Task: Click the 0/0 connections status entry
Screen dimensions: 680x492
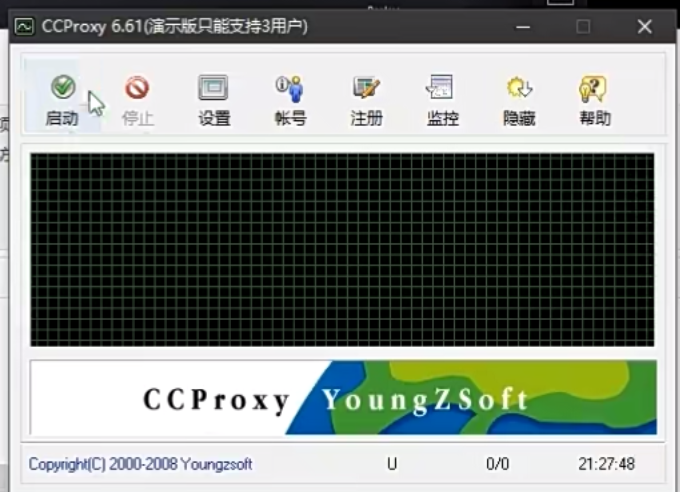Action: [x=497, y=464]
